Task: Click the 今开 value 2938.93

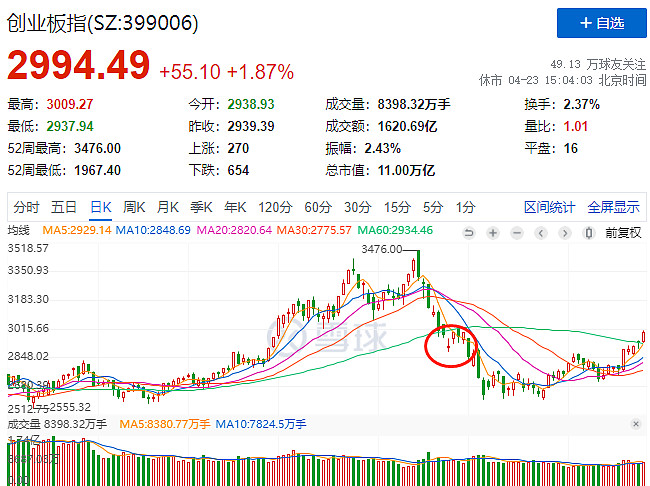Action: 251,104
